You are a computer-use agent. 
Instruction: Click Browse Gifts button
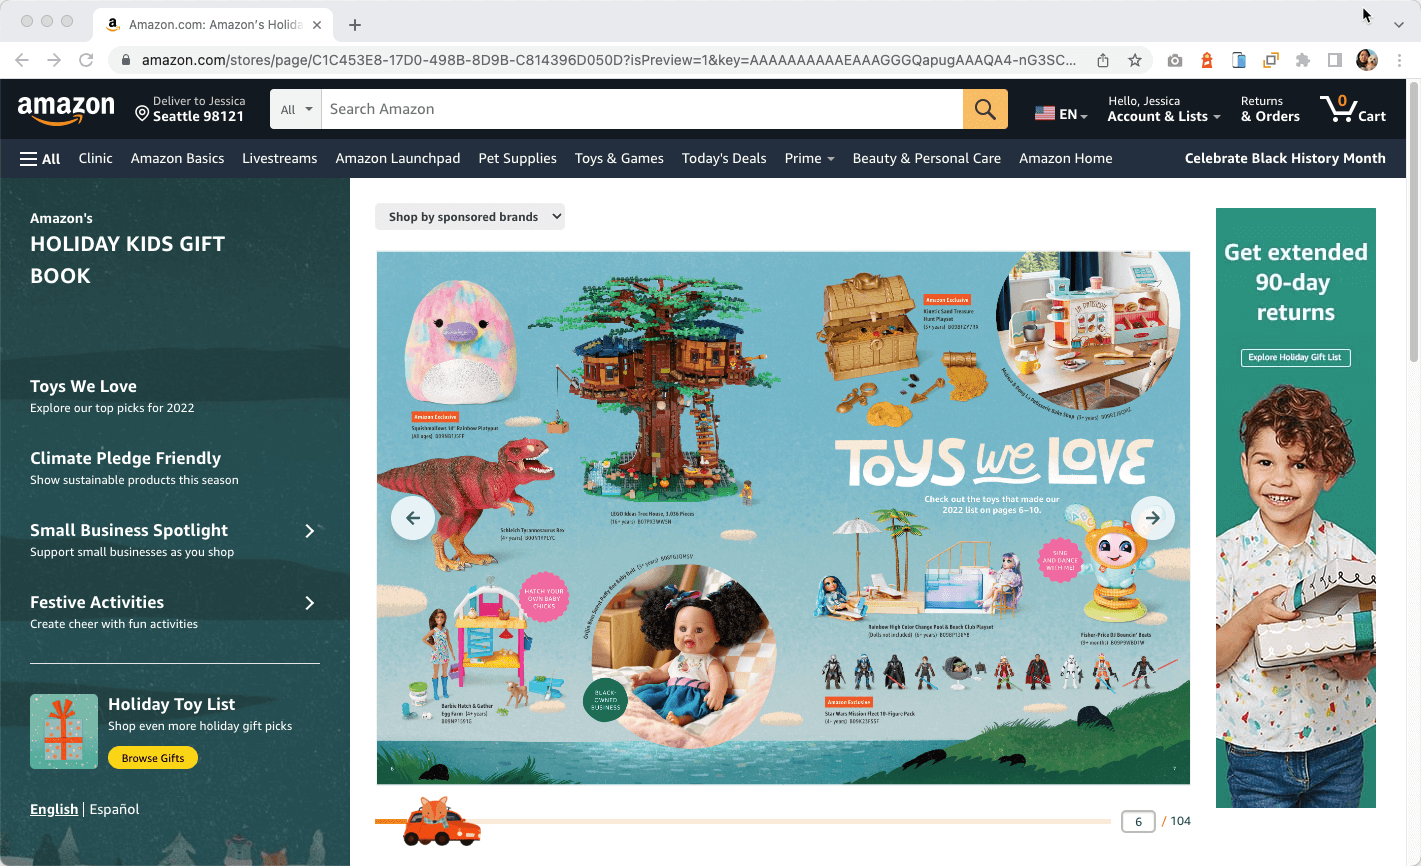click(x=153, y=758)
